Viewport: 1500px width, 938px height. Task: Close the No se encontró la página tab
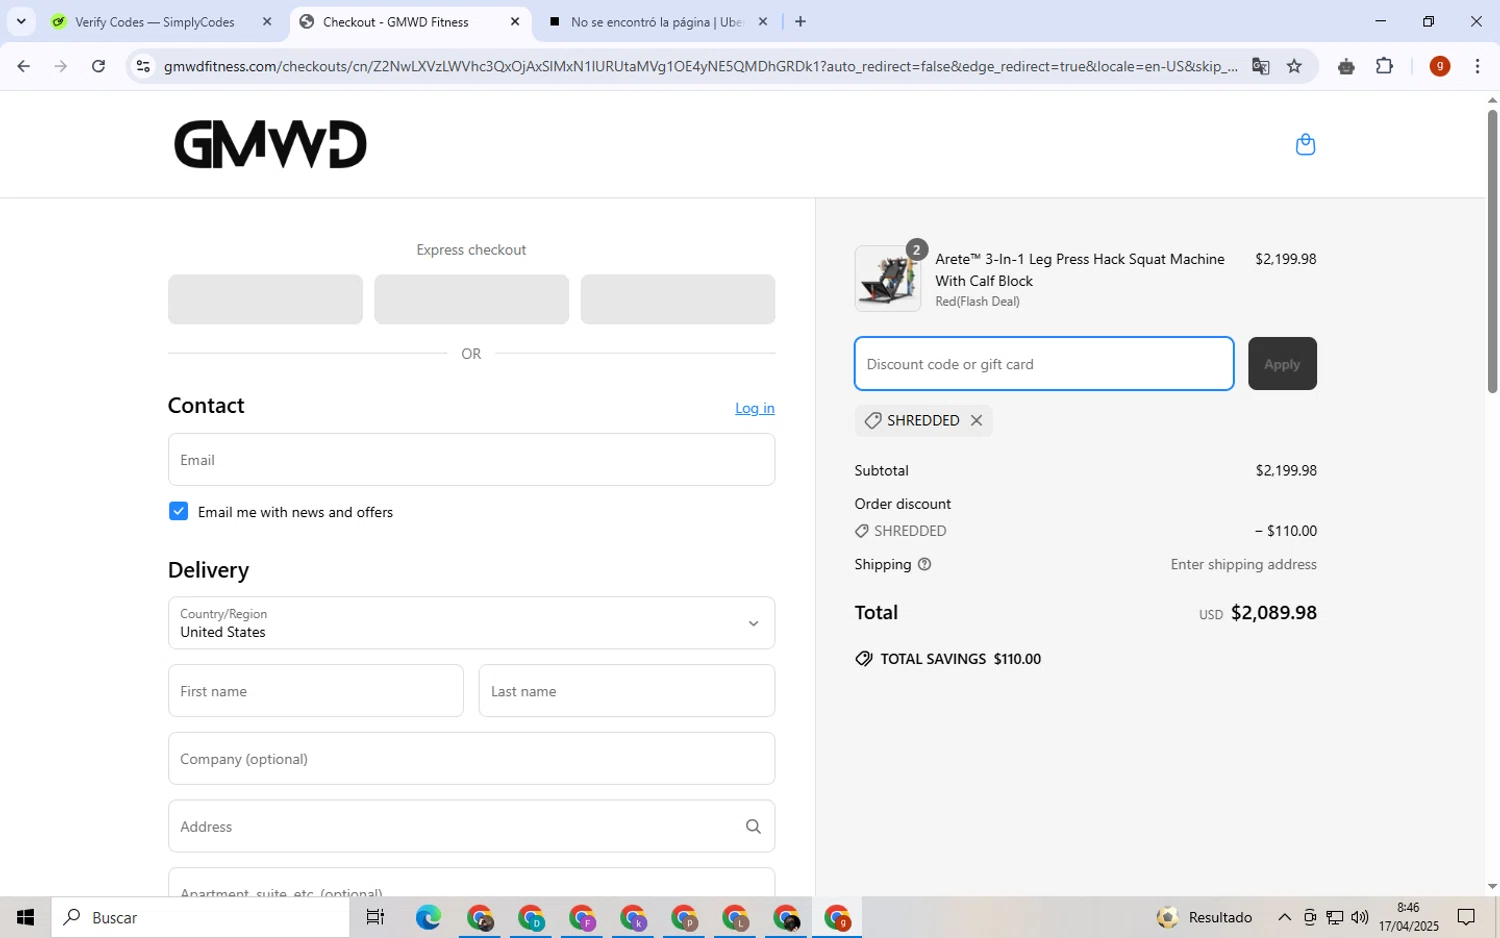pyautogui.click(x=763, y=21)
